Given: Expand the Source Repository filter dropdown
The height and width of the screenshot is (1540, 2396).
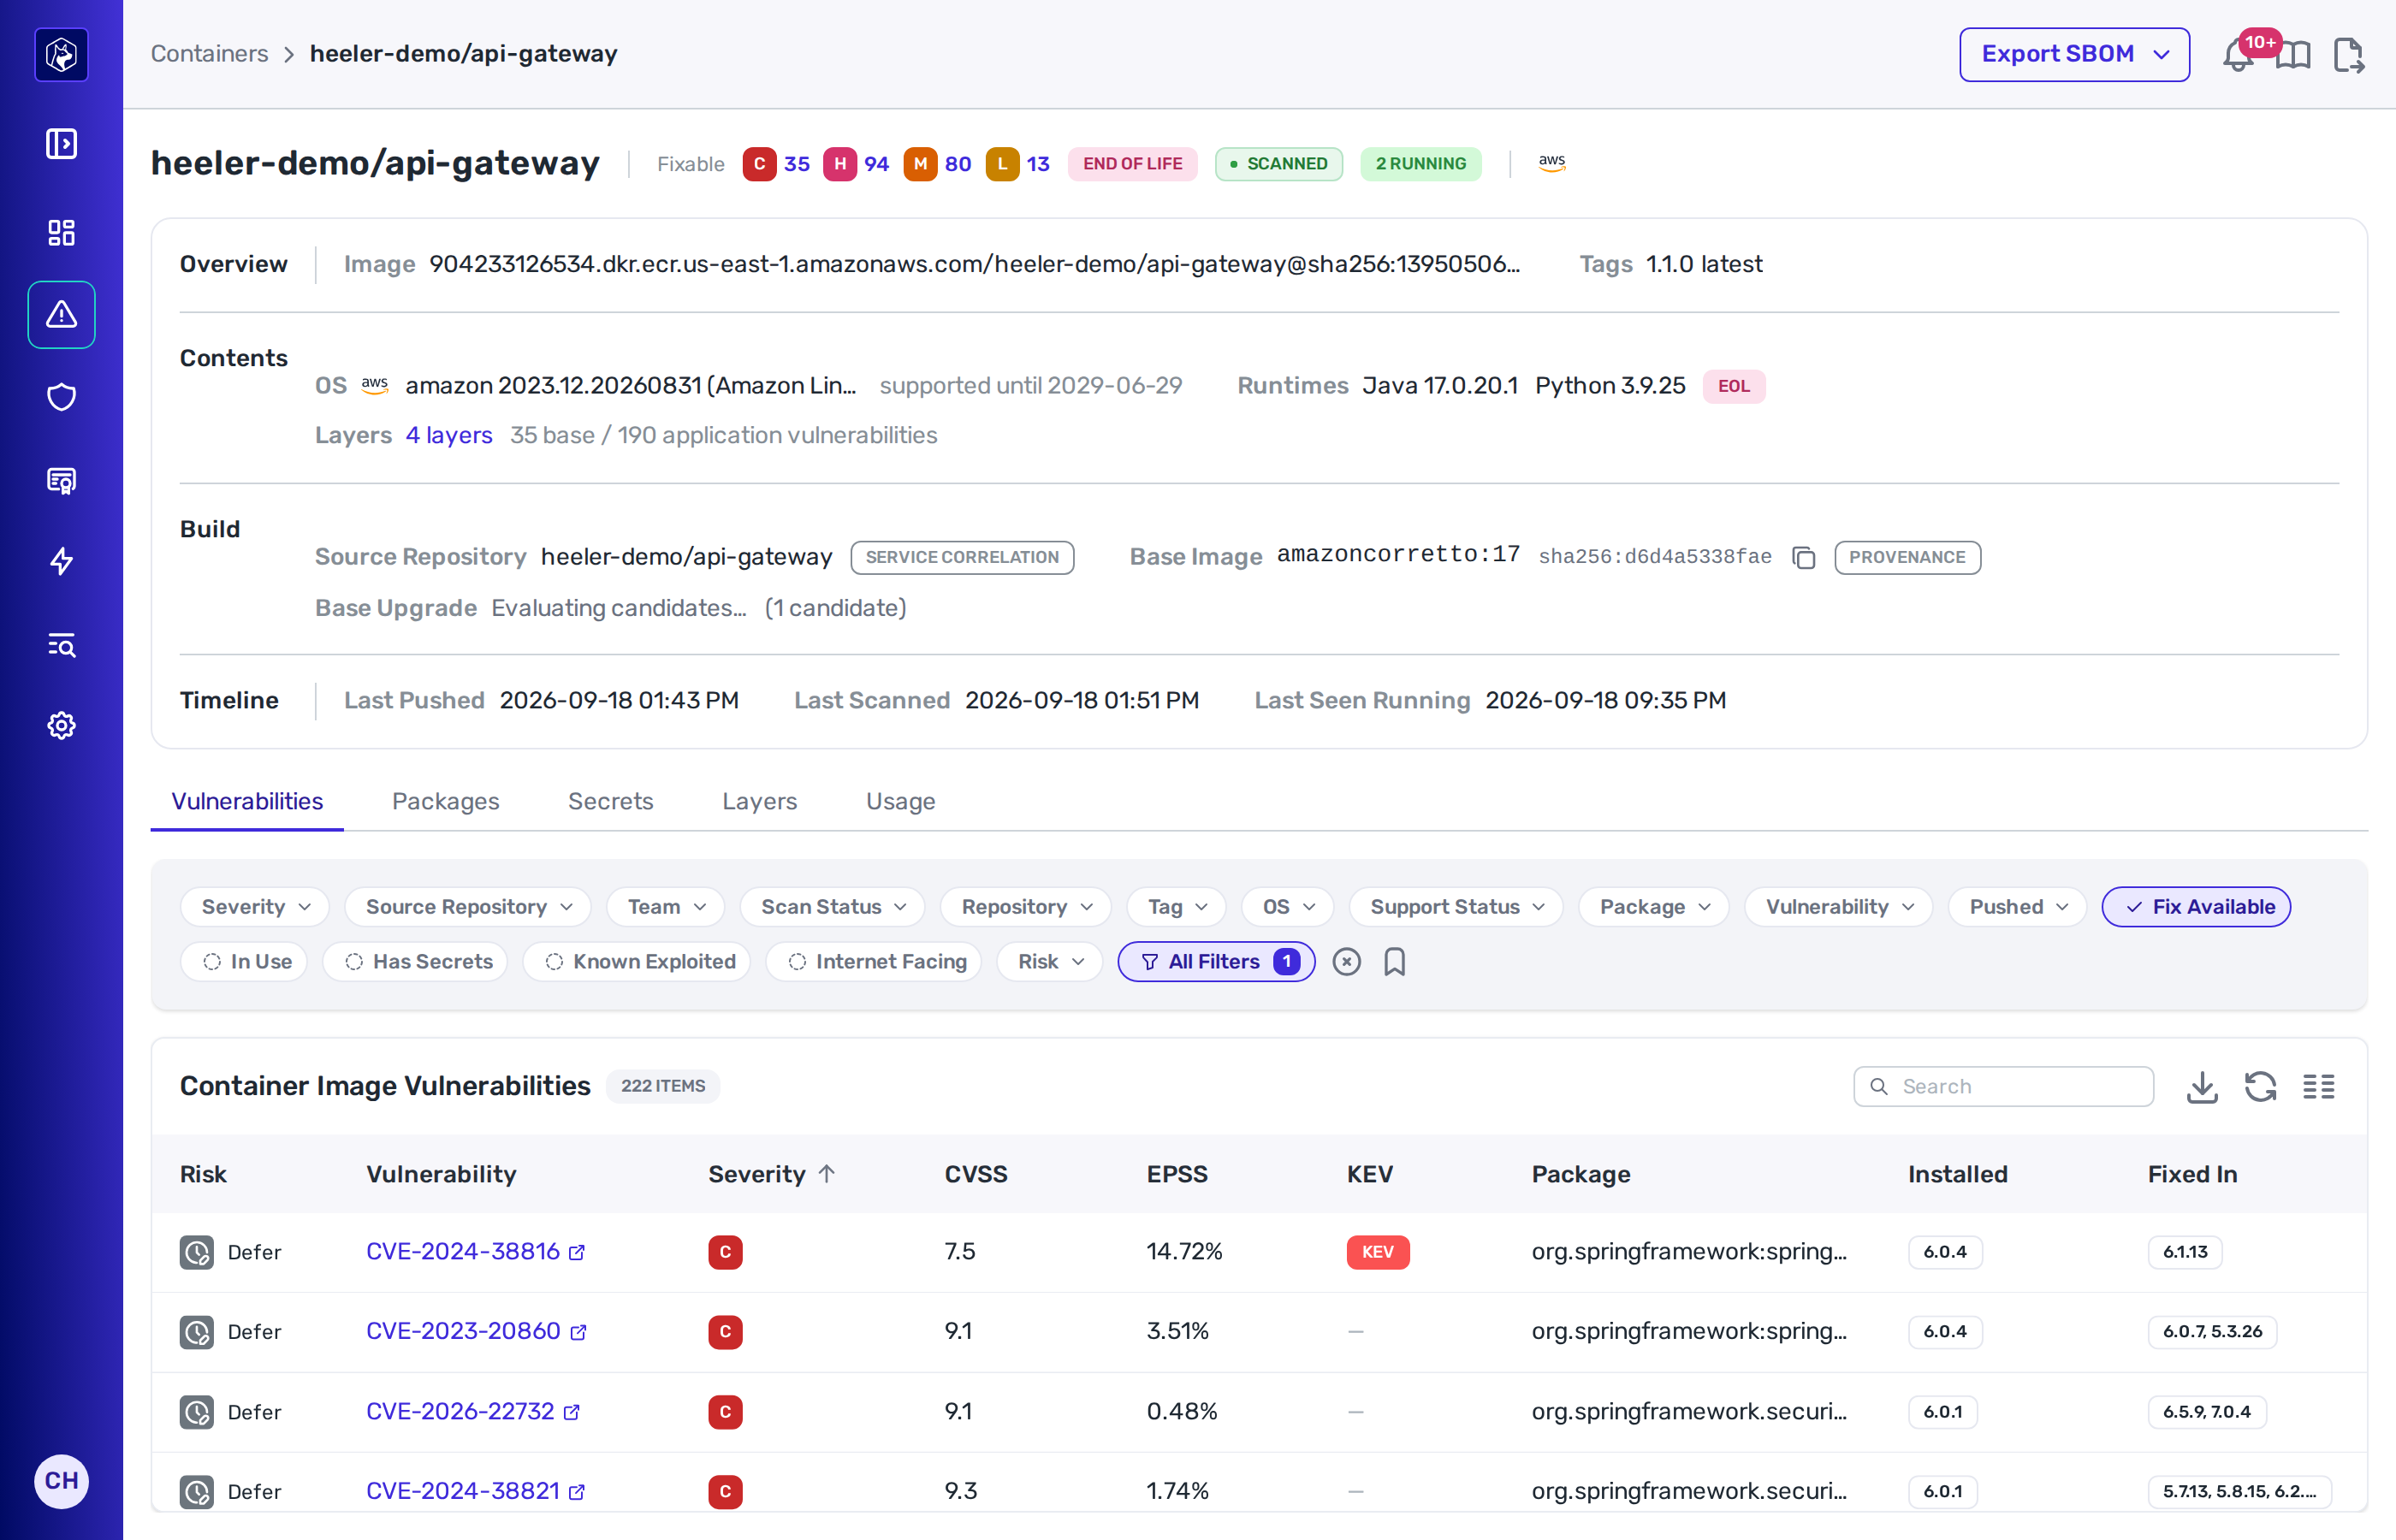Looking at the screenshot, I should tap(468, 907).
